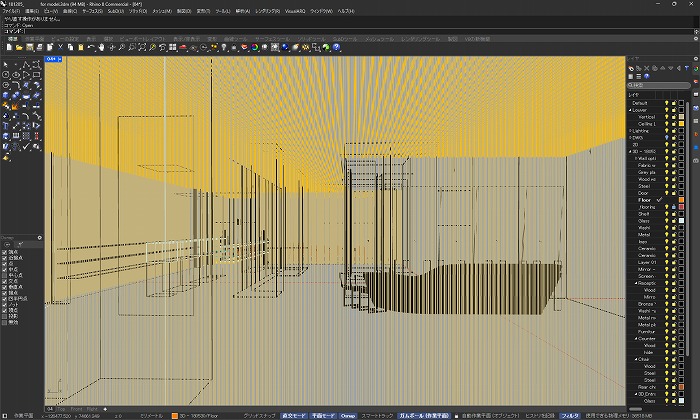Switch to the Front viewport tab
Screen dimensions: 700x420
click(76, 409)
